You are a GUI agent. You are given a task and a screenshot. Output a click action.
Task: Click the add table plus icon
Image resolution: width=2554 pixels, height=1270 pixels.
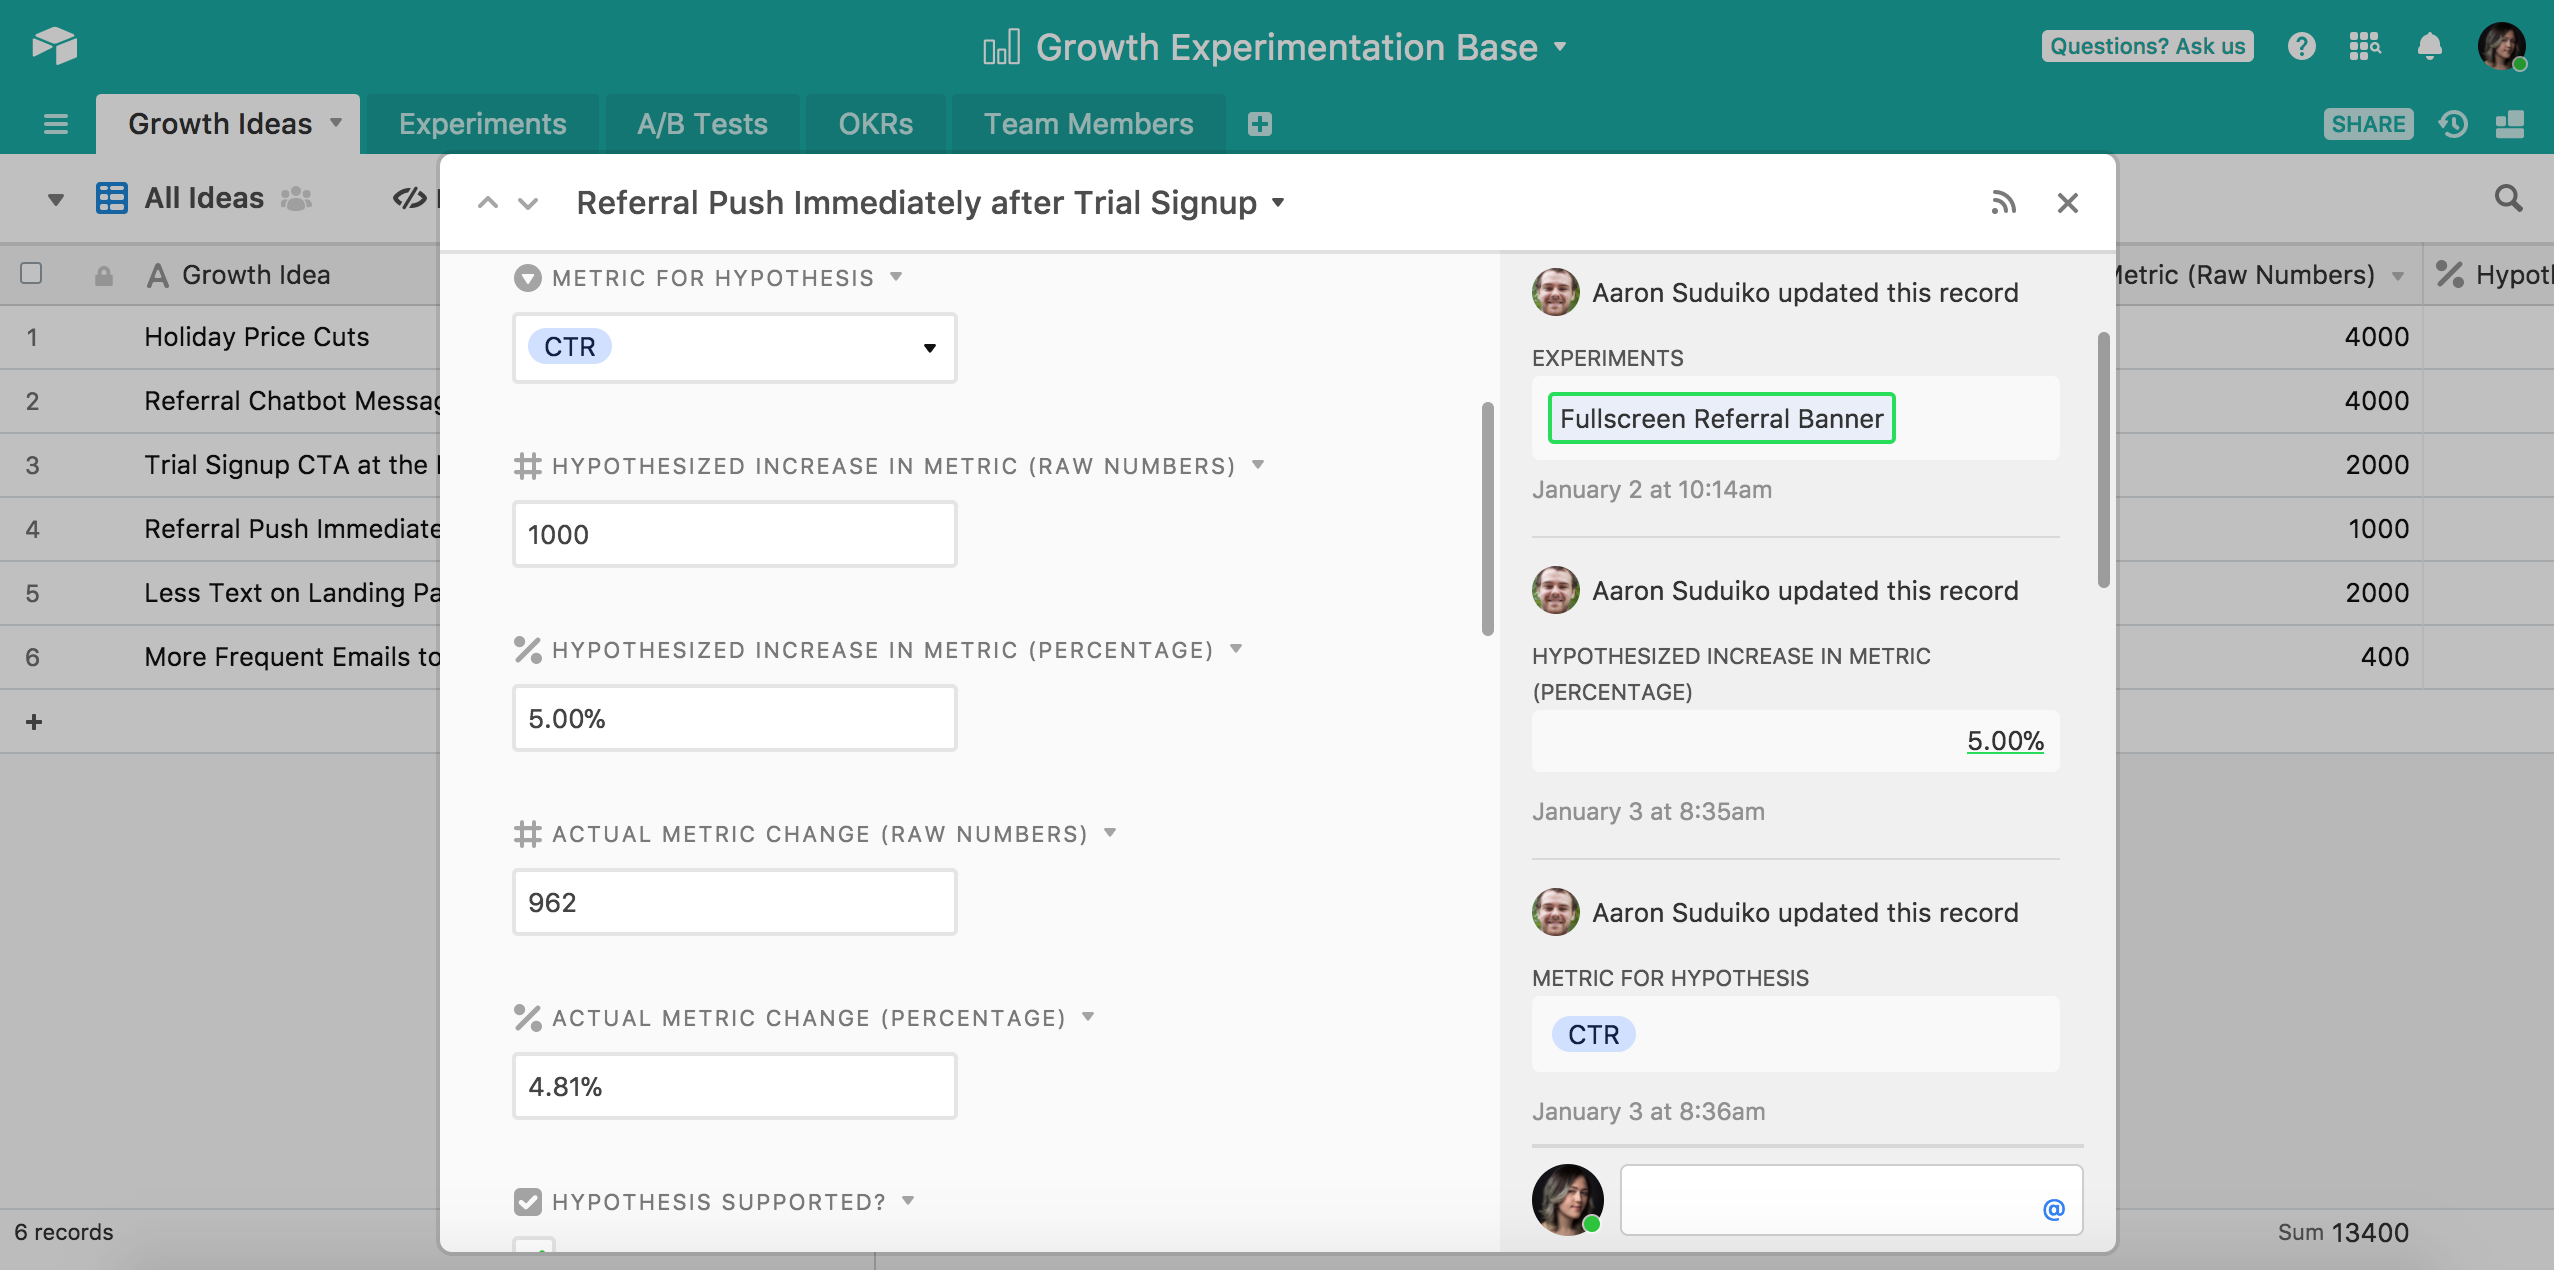(x=1260, y=124)
